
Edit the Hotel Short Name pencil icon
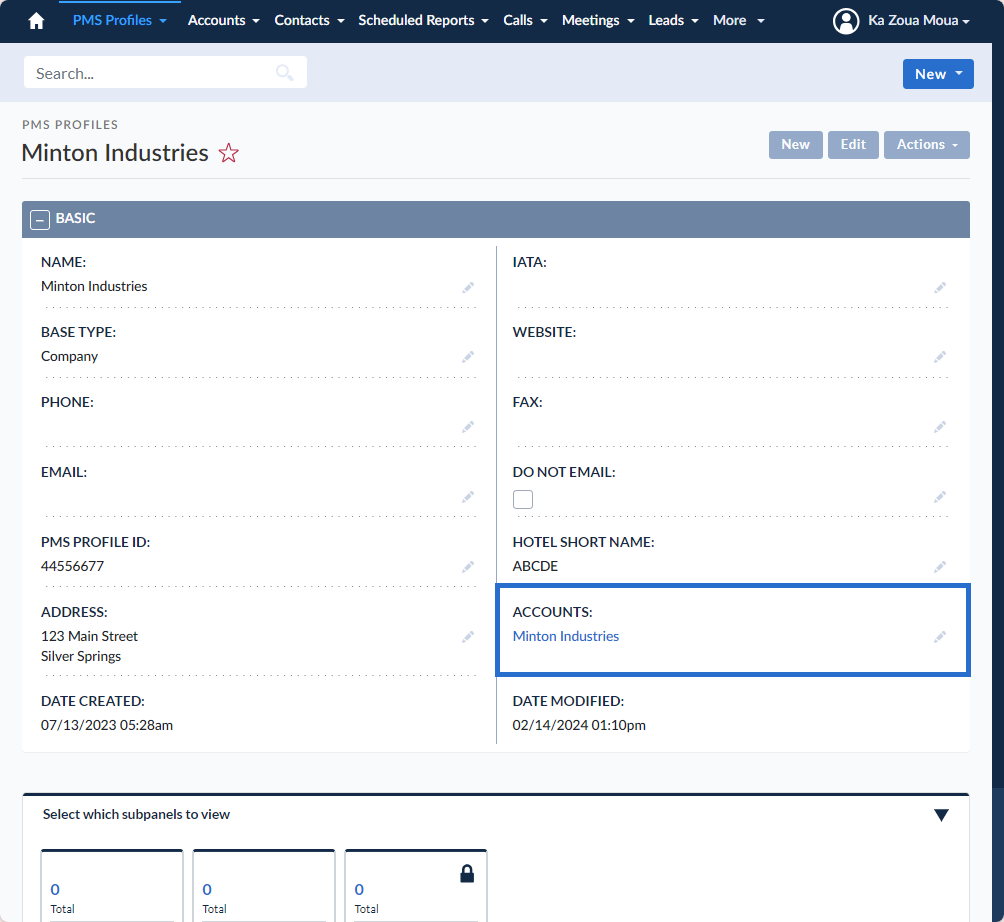(939, 567)
